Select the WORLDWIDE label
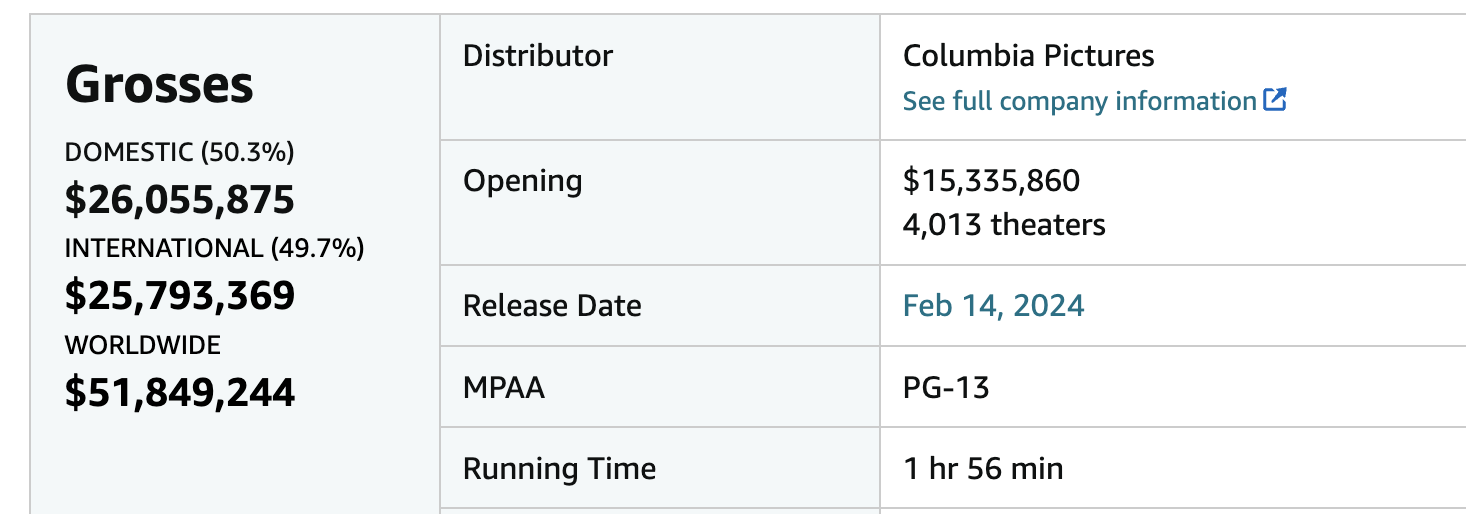 tap(143, 345)
